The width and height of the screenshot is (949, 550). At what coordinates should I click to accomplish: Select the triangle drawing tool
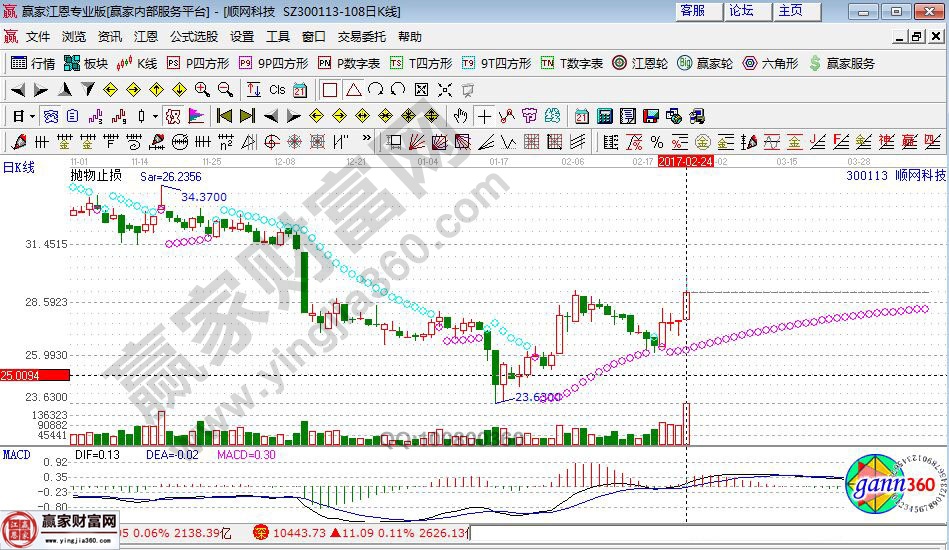tap(352, 89)
